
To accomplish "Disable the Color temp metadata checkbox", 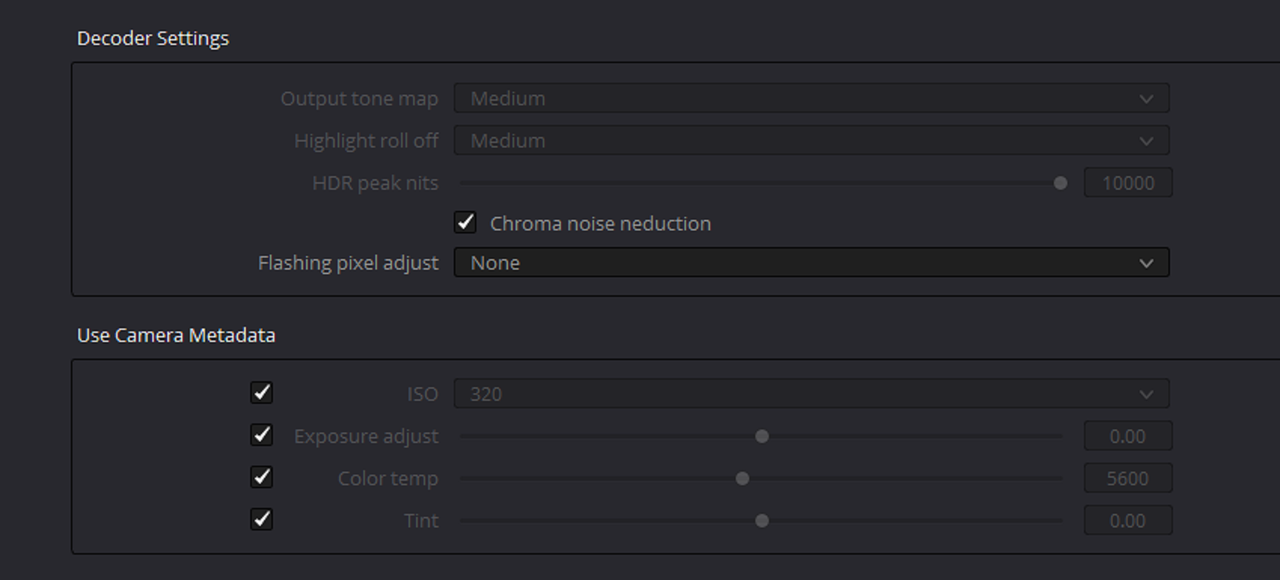I will pos(261,478).
